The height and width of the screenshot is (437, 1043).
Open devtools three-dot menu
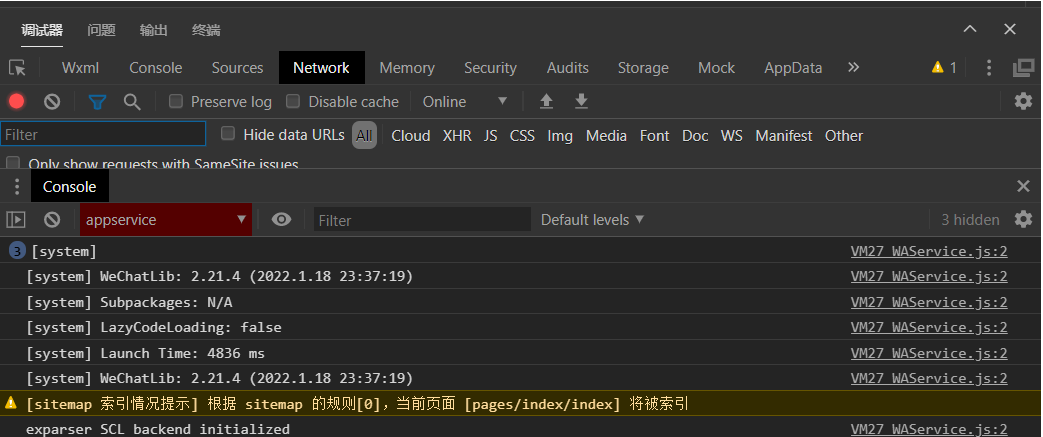pos(988,67)
